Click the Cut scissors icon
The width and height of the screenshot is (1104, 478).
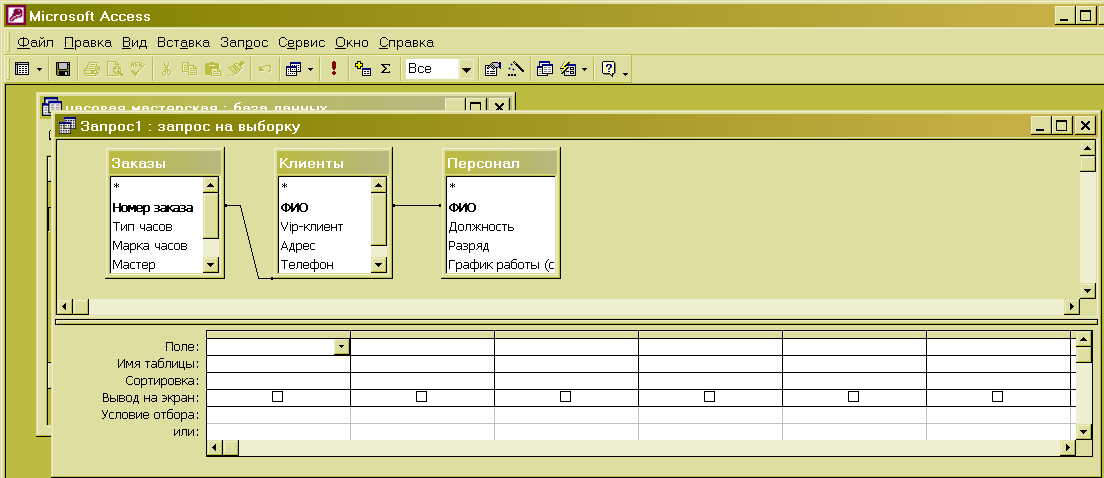[x=167, y=69]
